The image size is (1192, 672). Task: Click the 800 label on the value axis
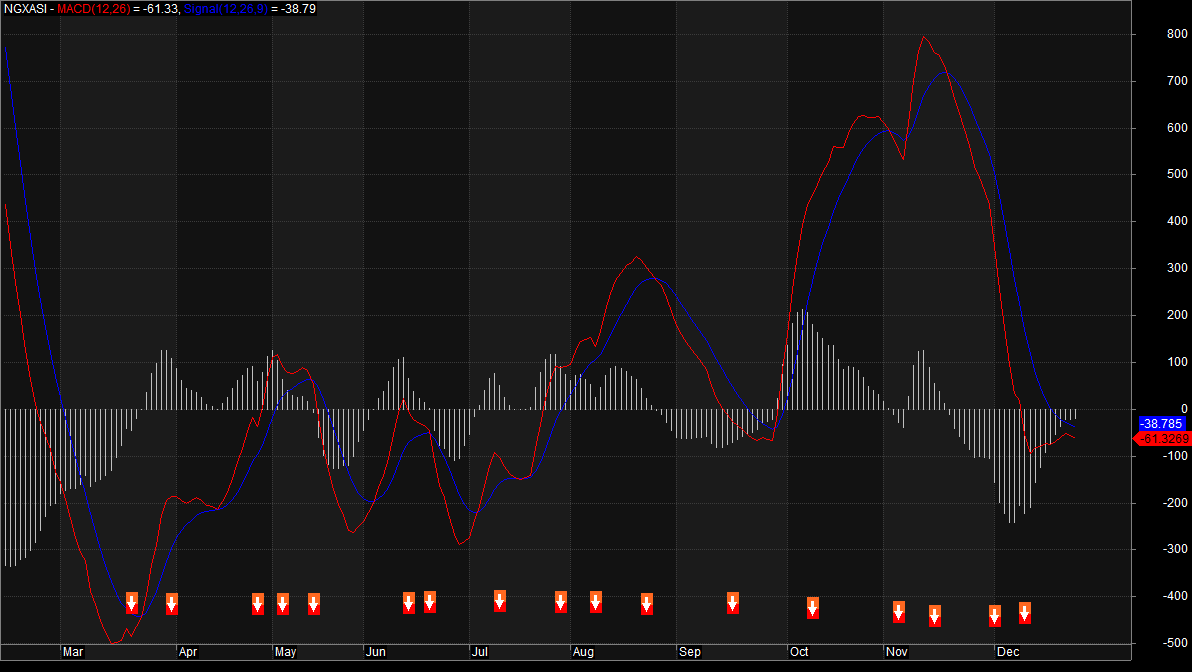pos(1177,34)
